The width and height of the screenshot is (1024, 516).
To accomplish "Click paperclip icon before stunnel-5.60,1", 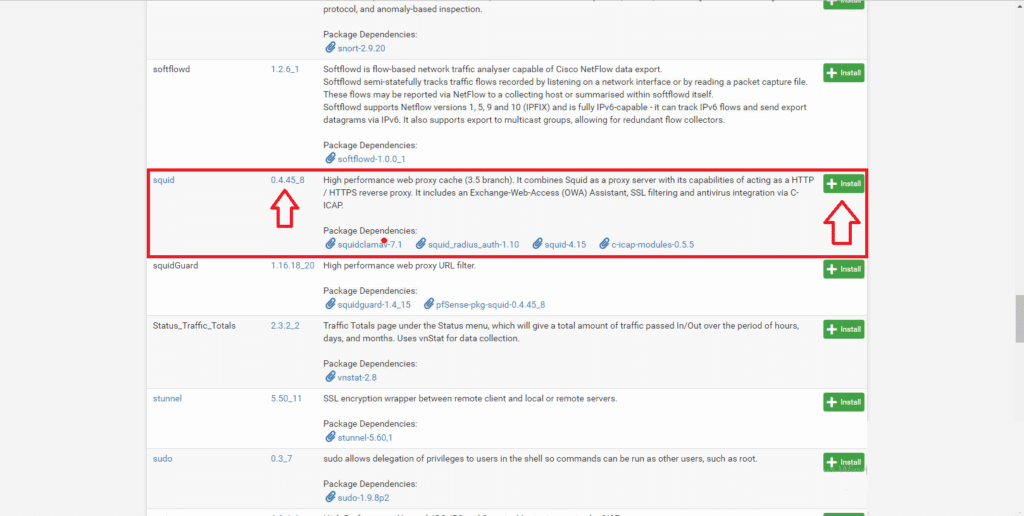I will click(330, 438).
